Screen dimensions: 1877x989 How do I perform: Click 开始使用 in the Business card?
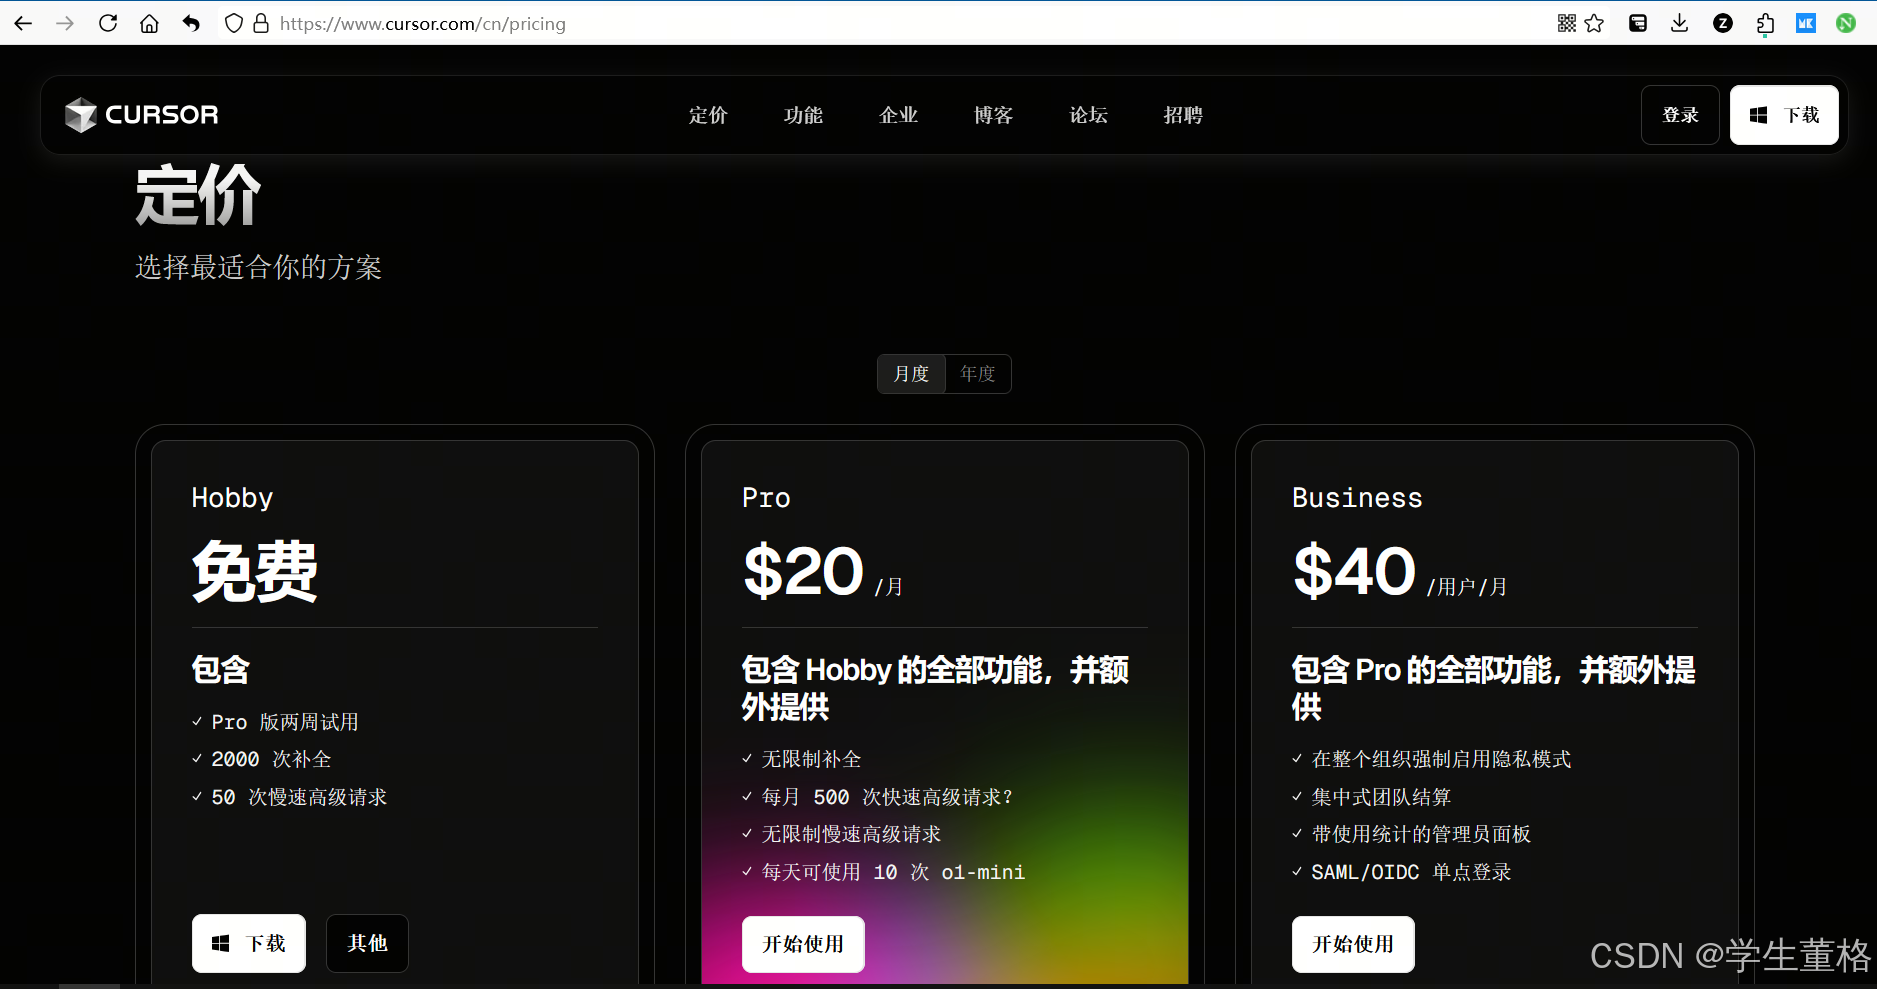pos(1353,944)
